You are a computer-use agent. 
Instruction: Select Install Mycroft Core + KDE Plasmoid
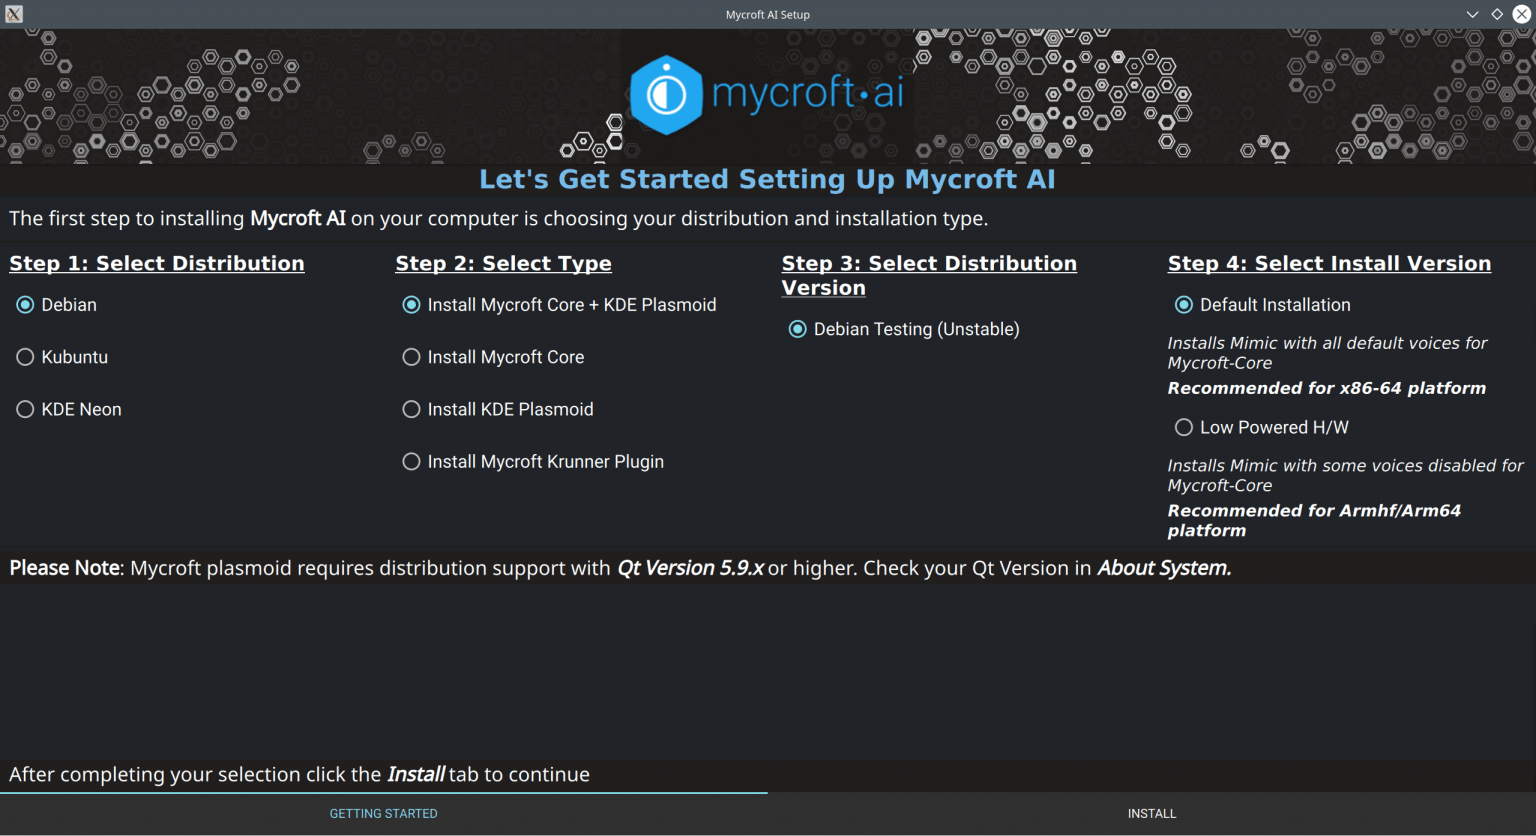click(411, 304)
